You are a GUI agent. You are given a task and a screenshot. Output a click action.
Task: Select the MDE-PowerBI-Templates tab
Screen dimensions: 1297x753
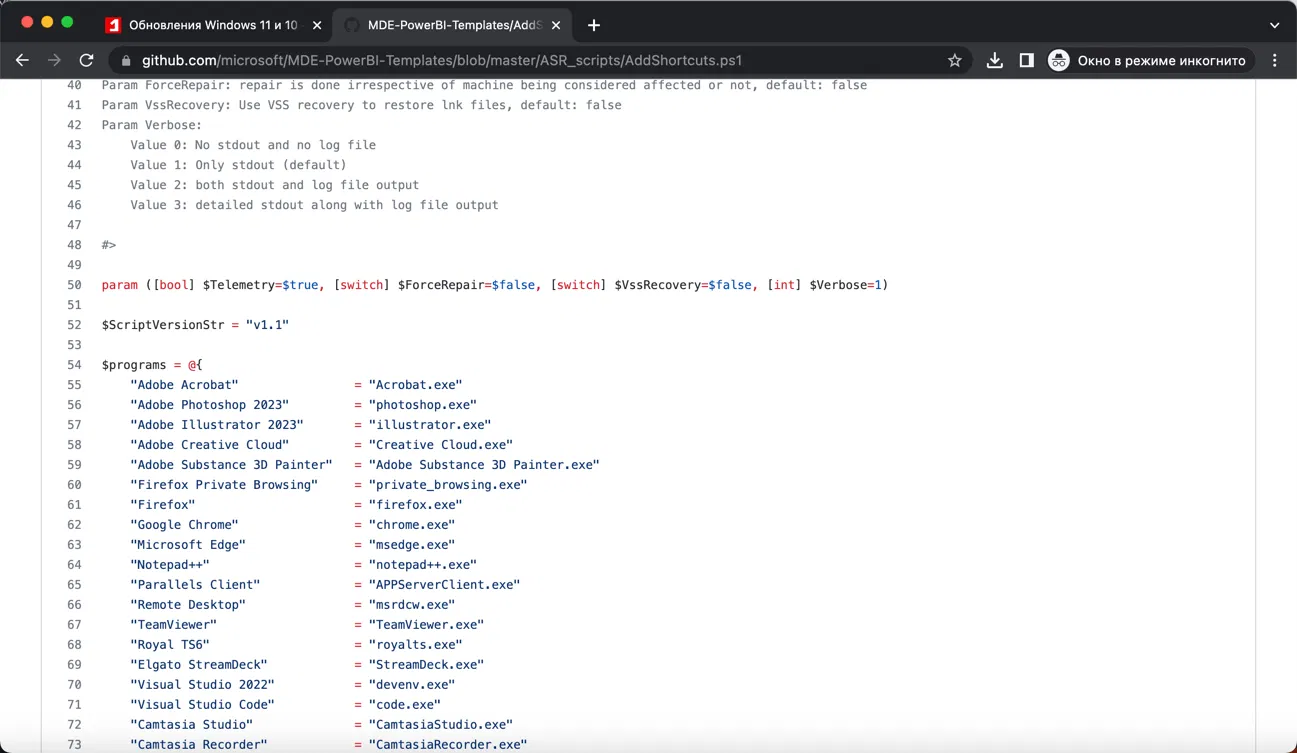pyautogui.click(x=451, y=25)
